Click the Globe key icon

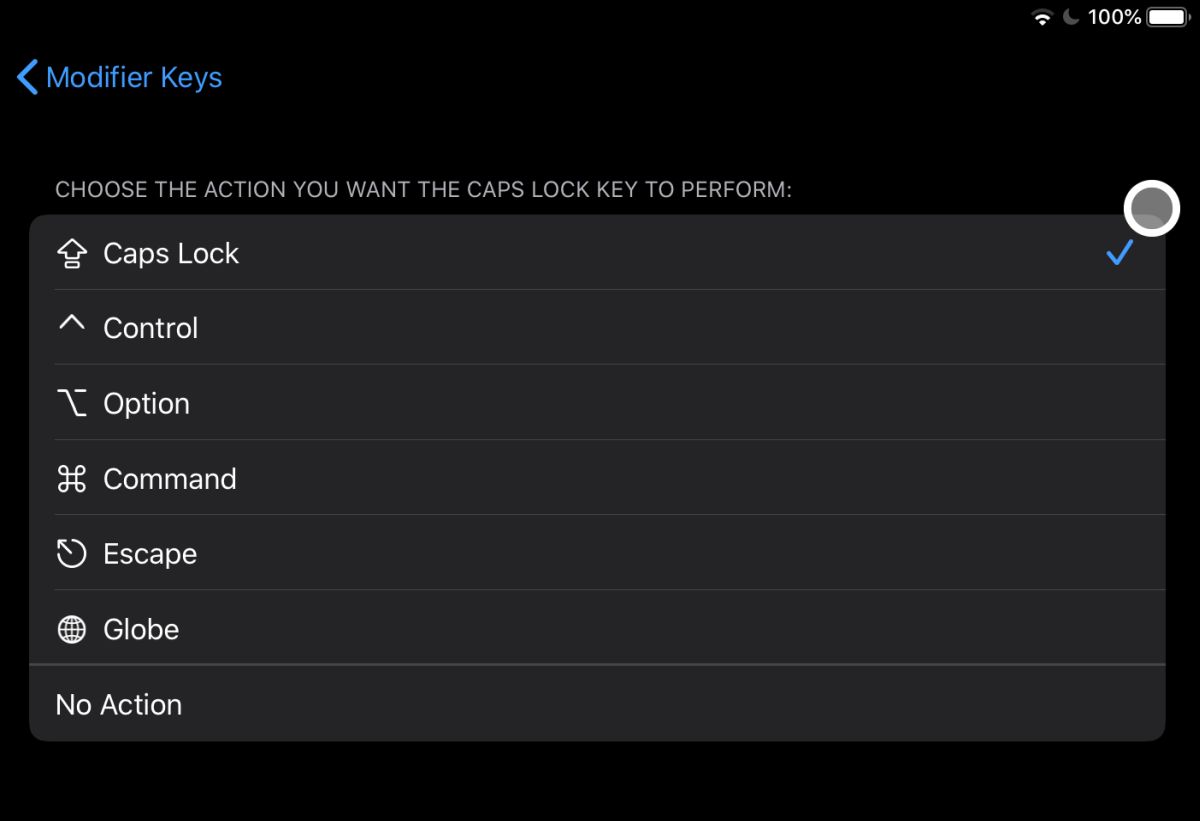71,629
